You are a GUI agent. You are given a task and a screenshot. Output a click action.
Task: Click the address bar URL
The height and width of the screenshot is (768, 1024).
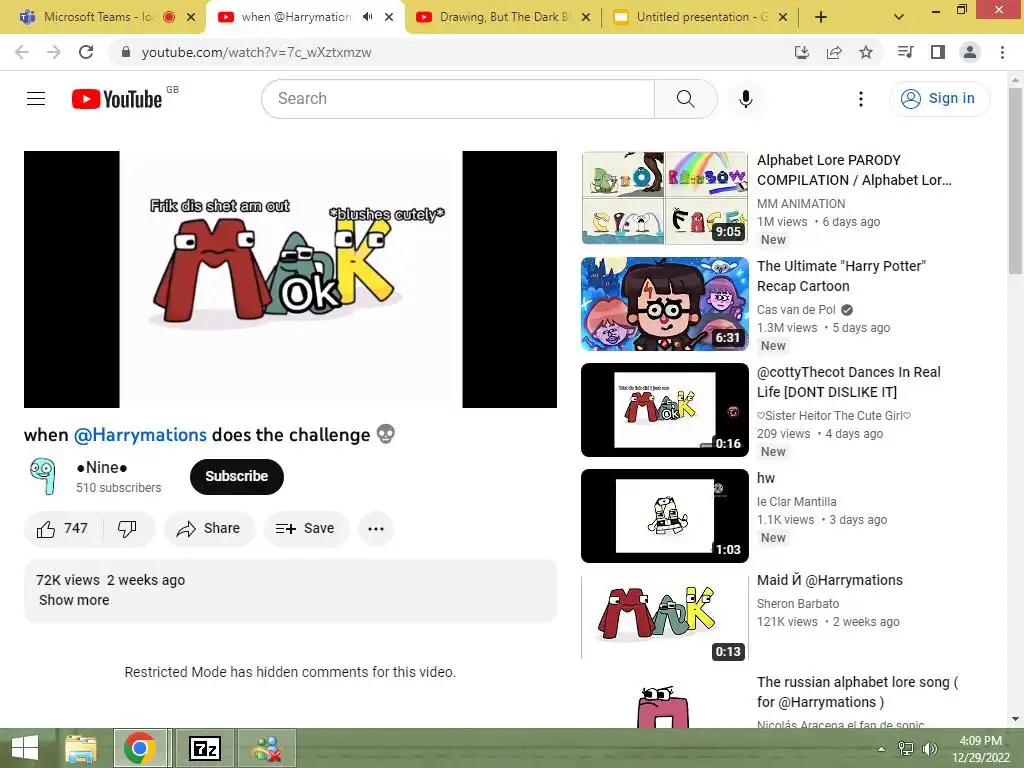click(256, 52)
